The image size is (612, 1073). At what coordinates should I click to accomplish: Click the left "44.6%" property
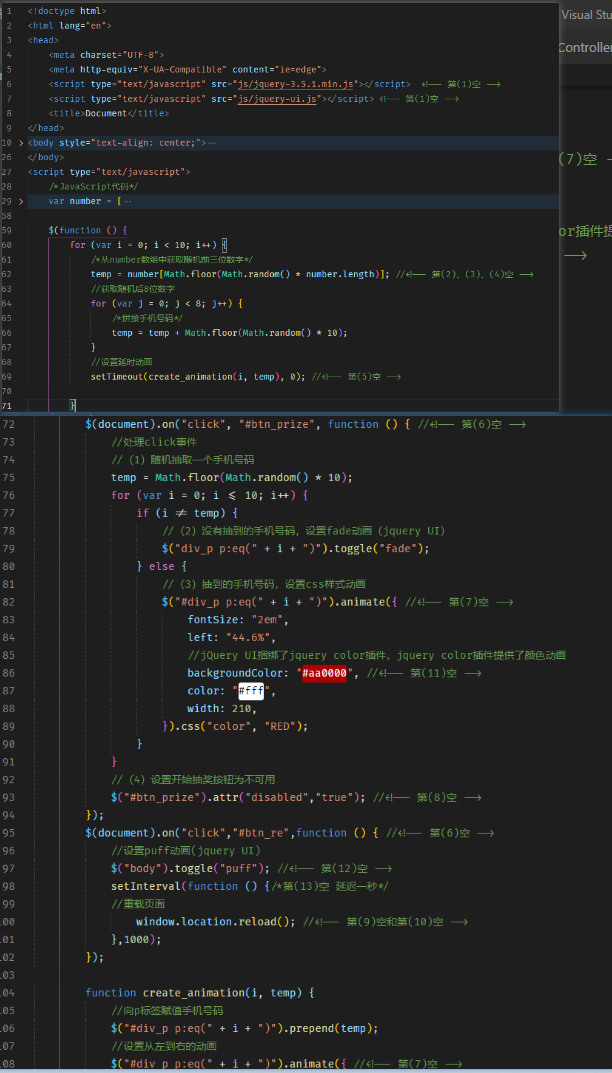coord(231,638)
